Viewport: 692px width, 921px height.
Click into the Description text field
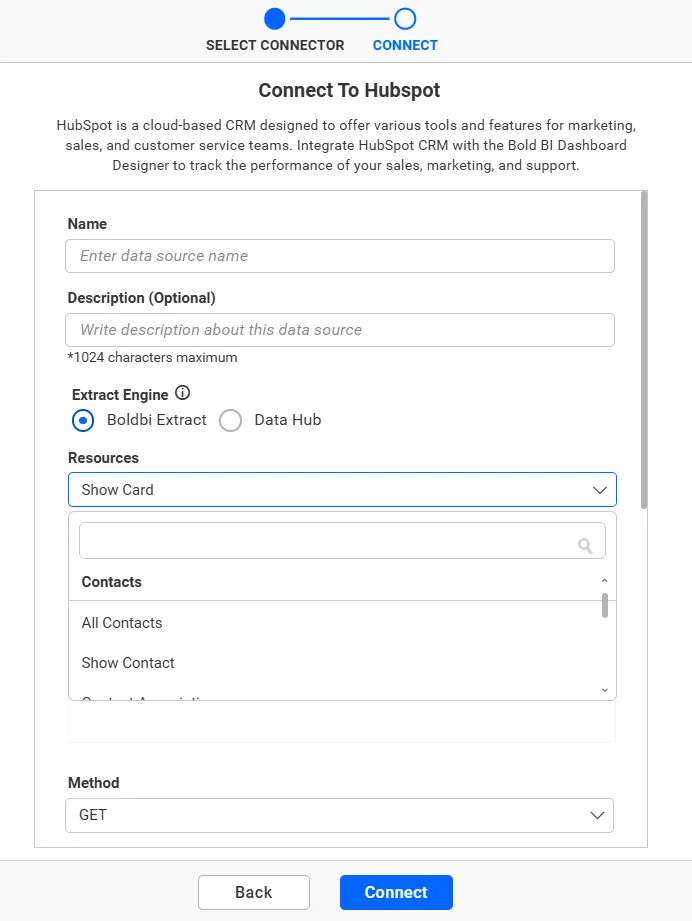(340, 330)
